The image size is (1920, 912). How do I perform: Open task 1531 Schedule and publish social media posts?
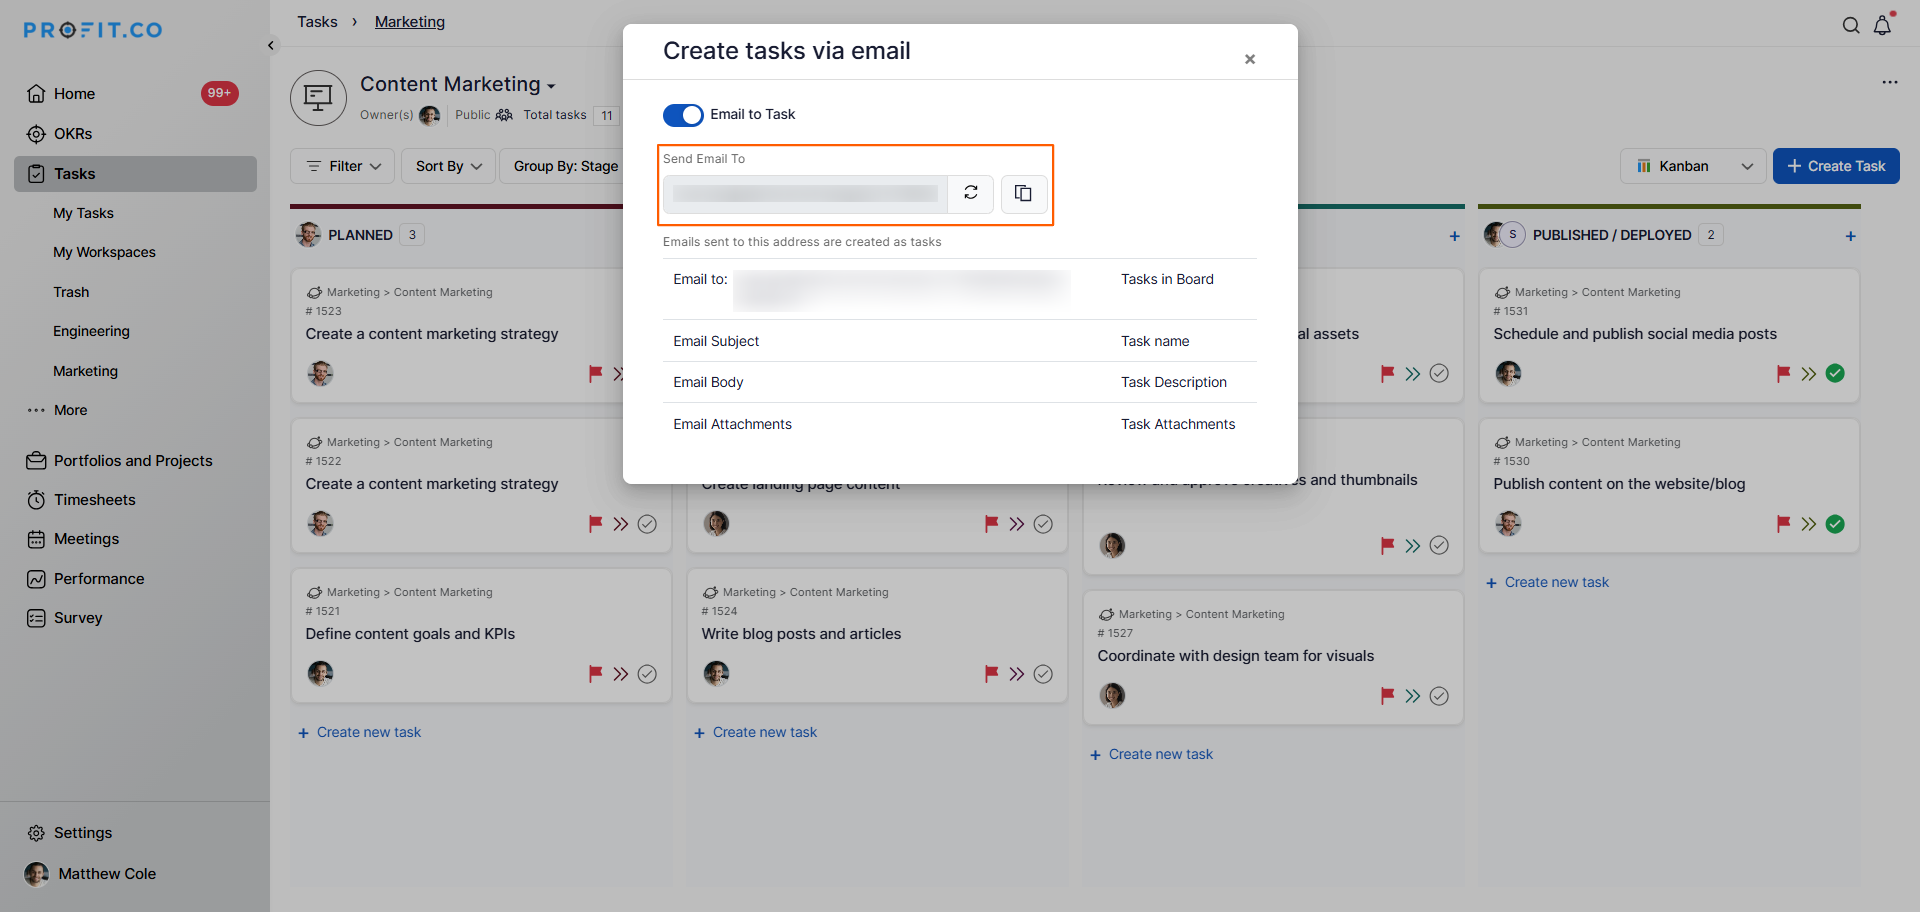coord(1635,334)
